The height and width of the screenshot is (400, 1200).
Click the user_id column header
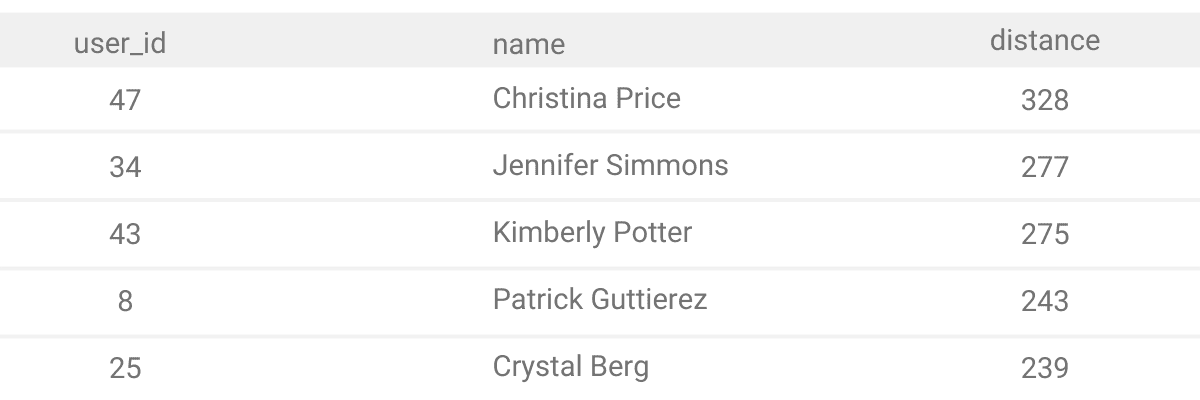[x=120, y=44]
